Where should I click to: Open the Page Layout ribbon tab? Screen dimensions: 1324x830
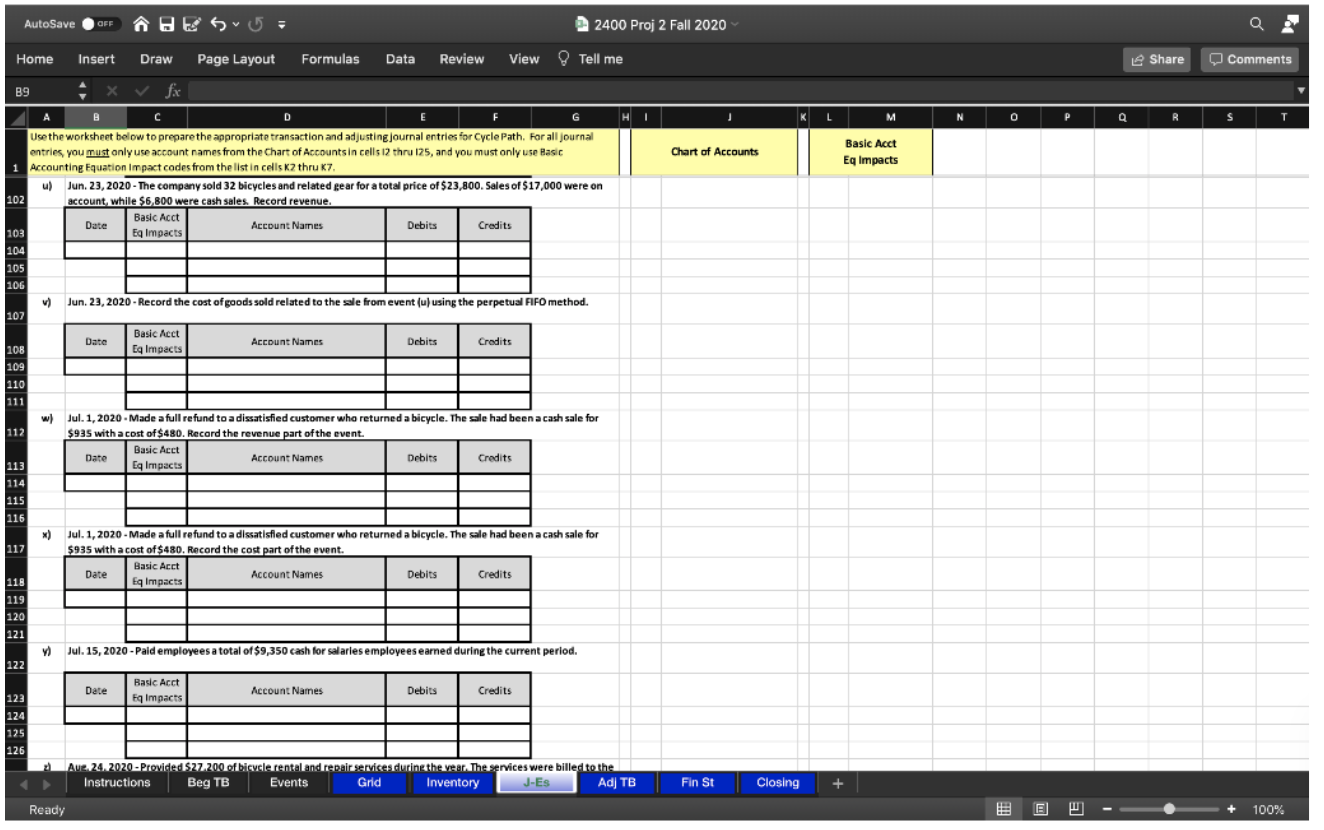point(236,59)
